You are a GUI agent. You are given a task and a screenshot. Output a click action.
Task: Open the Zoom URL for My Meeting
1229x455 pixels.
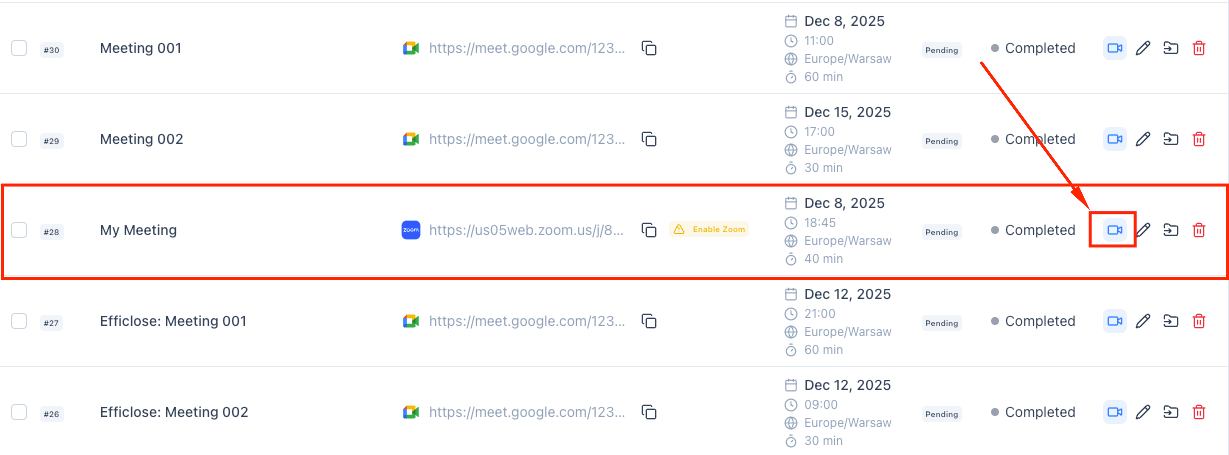point(527,230)
